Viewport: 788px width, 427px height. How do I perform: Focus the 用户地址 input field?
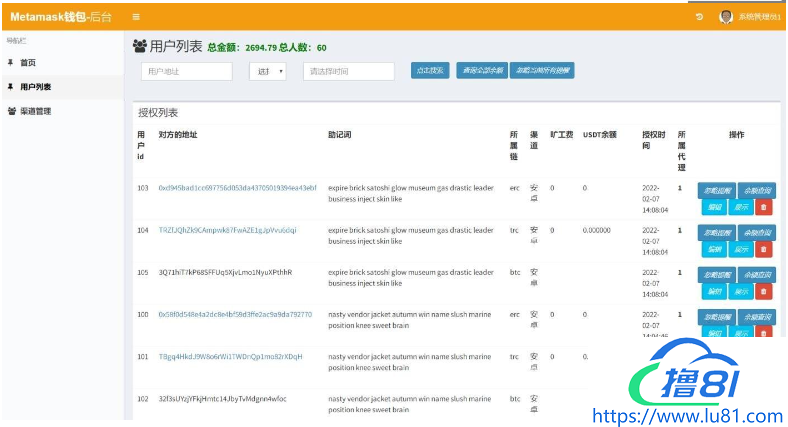coord(187,71)
